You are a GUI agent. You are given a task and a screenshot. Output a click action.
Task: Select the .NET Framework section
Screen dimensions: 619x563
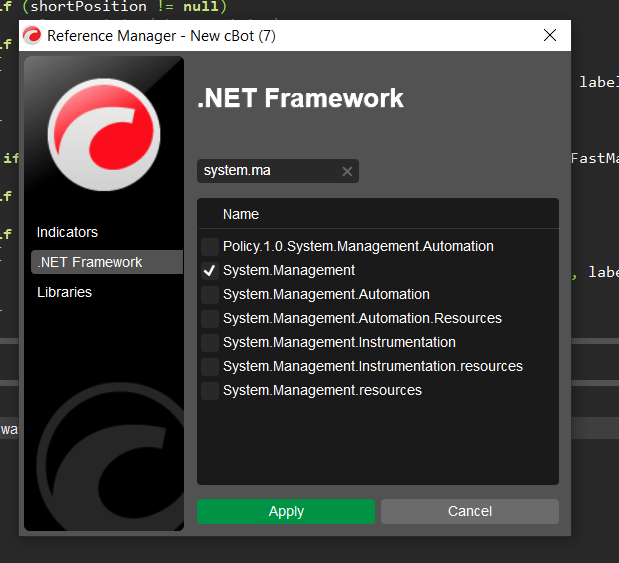coord(107,262)
